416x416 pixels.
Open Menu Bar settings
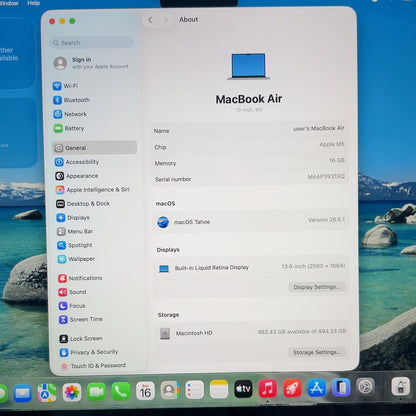point(75,231)
